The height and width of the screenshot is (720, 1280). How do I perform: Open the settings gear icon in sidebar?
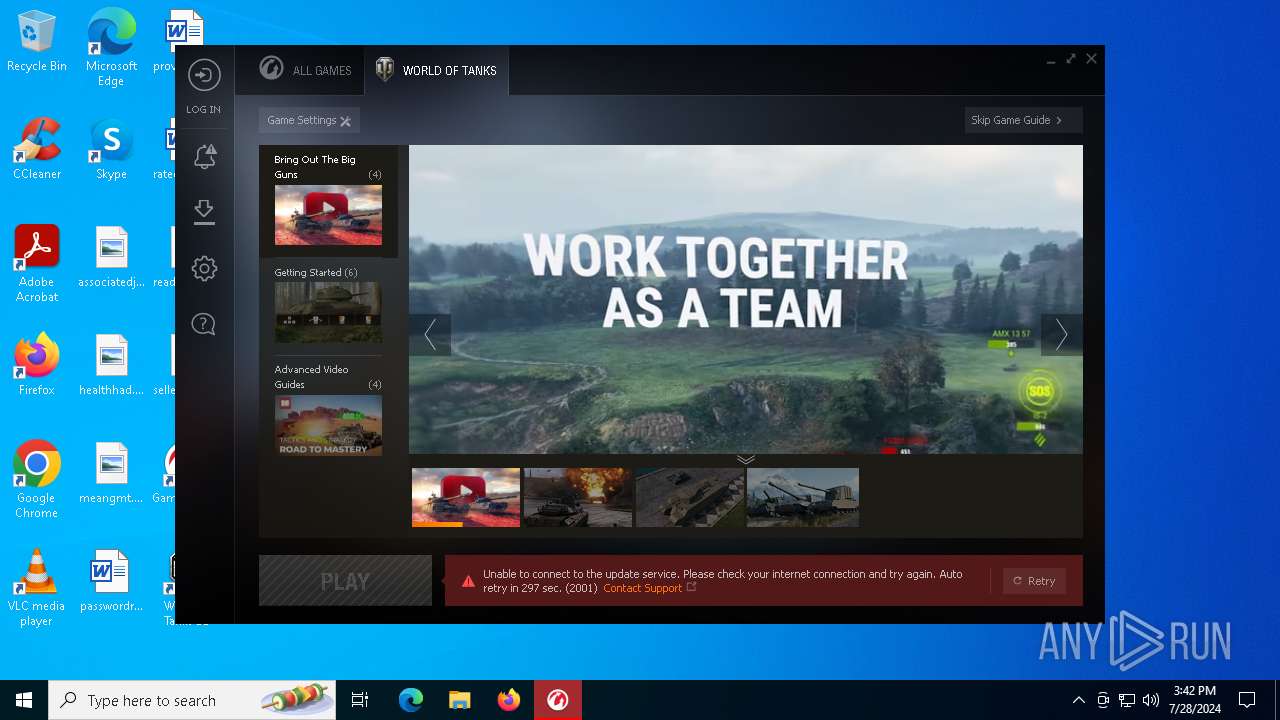coord(204,268)
